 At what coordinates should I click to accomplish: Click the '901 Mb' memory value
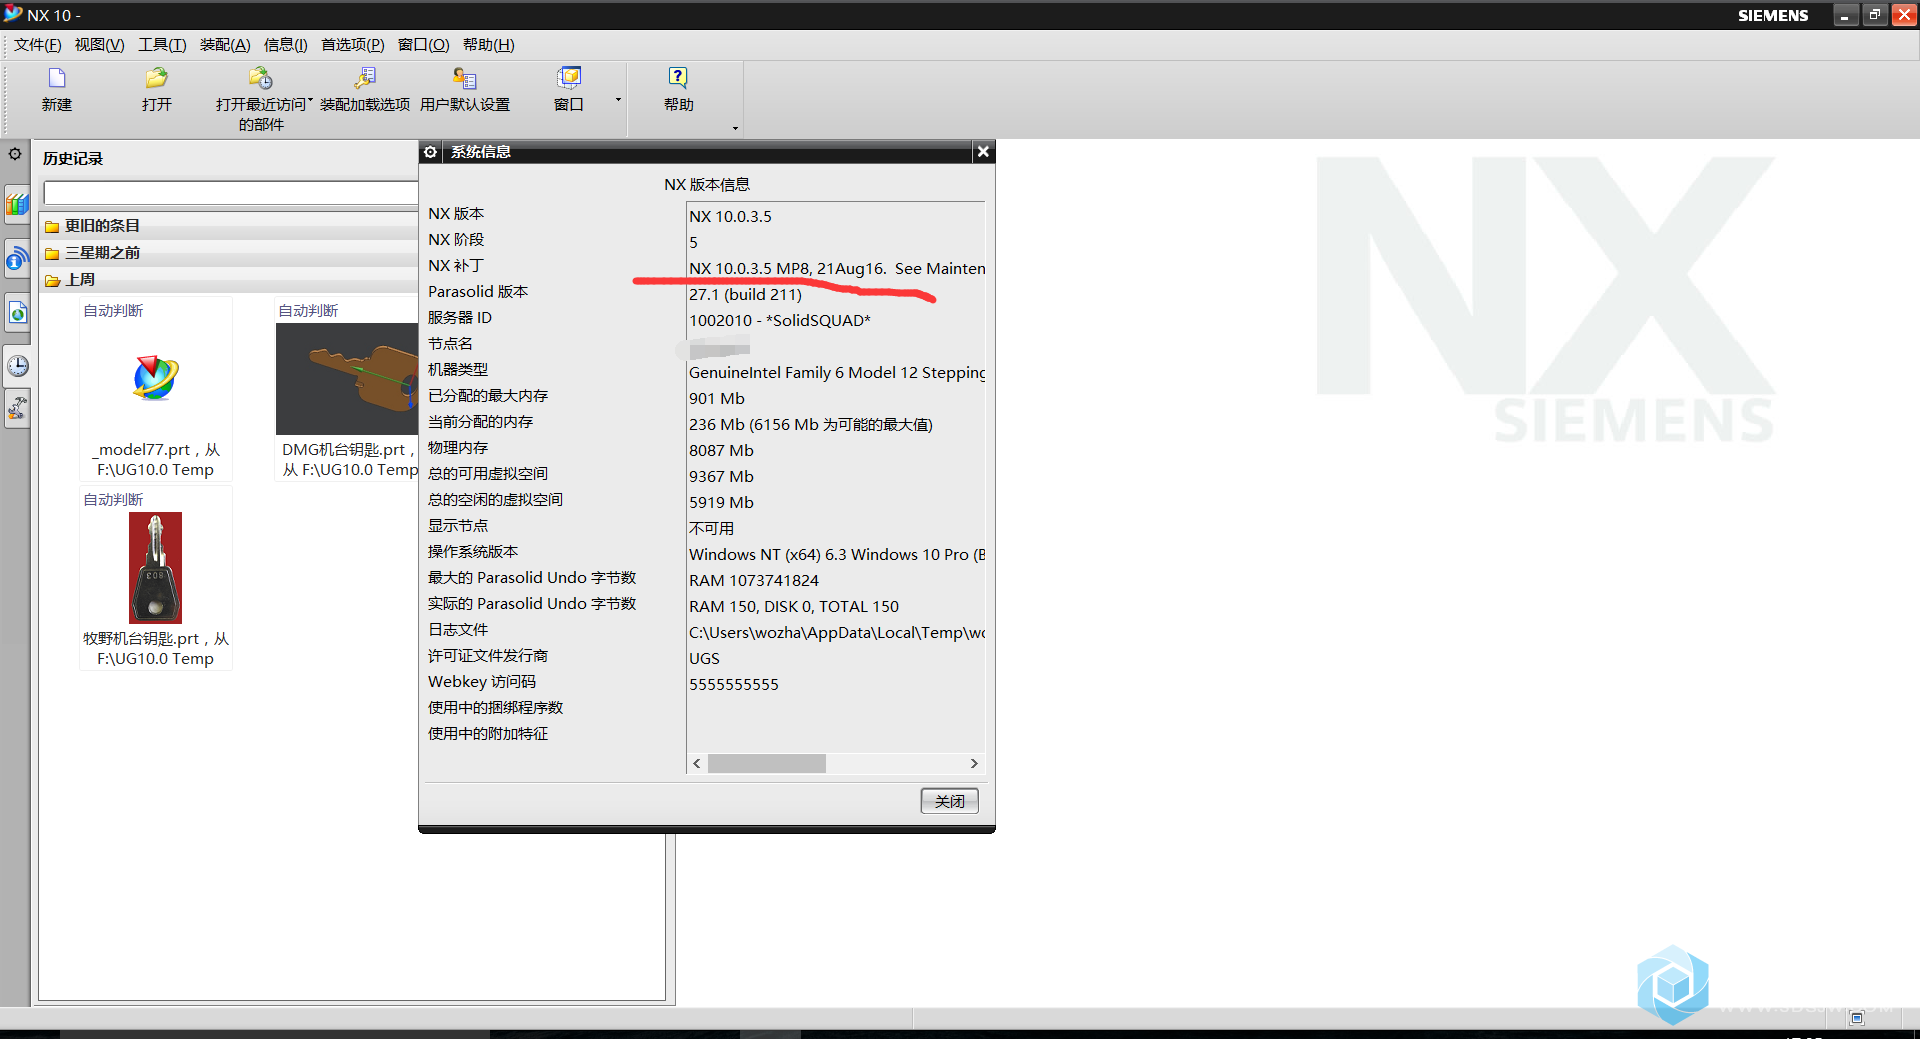(717, 399)
